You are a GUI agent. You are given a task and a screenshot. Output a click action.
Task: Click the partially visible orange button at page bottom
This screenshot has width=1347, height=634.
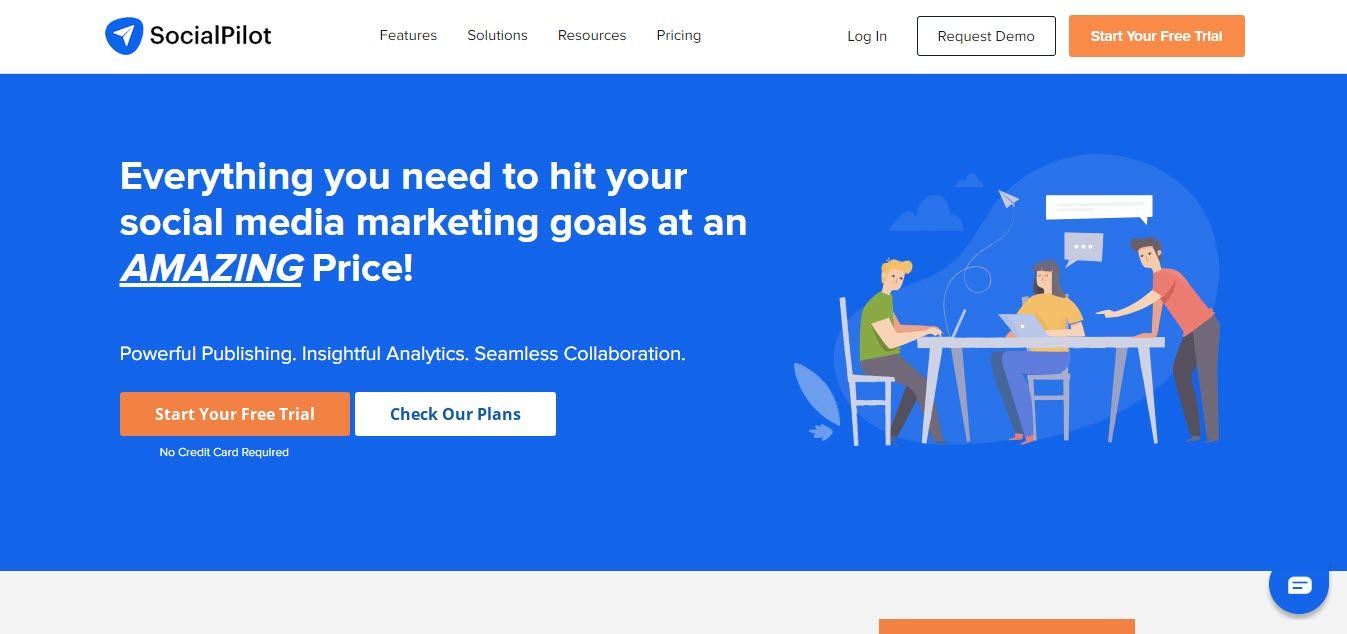point(1005,629)
